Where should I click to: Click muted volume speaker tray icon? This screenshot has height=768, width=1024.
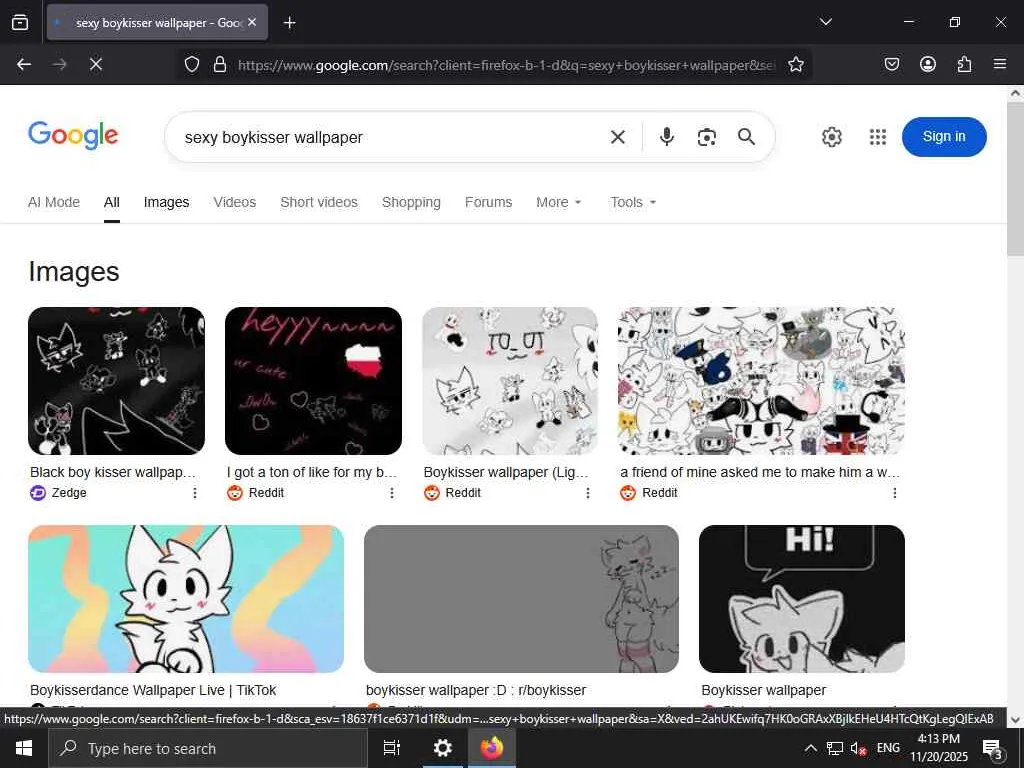point(858,749)
